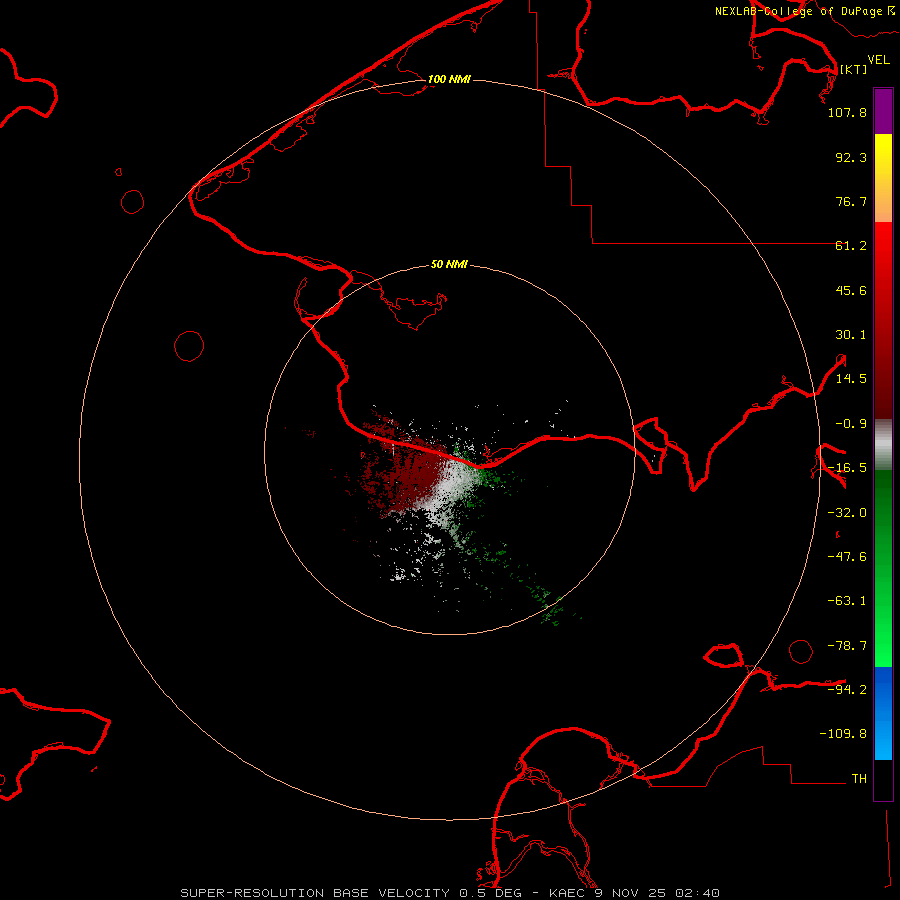Screen dimensions: 900x900
Task: Click the -32.0 scale value
Action: [x=847, y=512]
